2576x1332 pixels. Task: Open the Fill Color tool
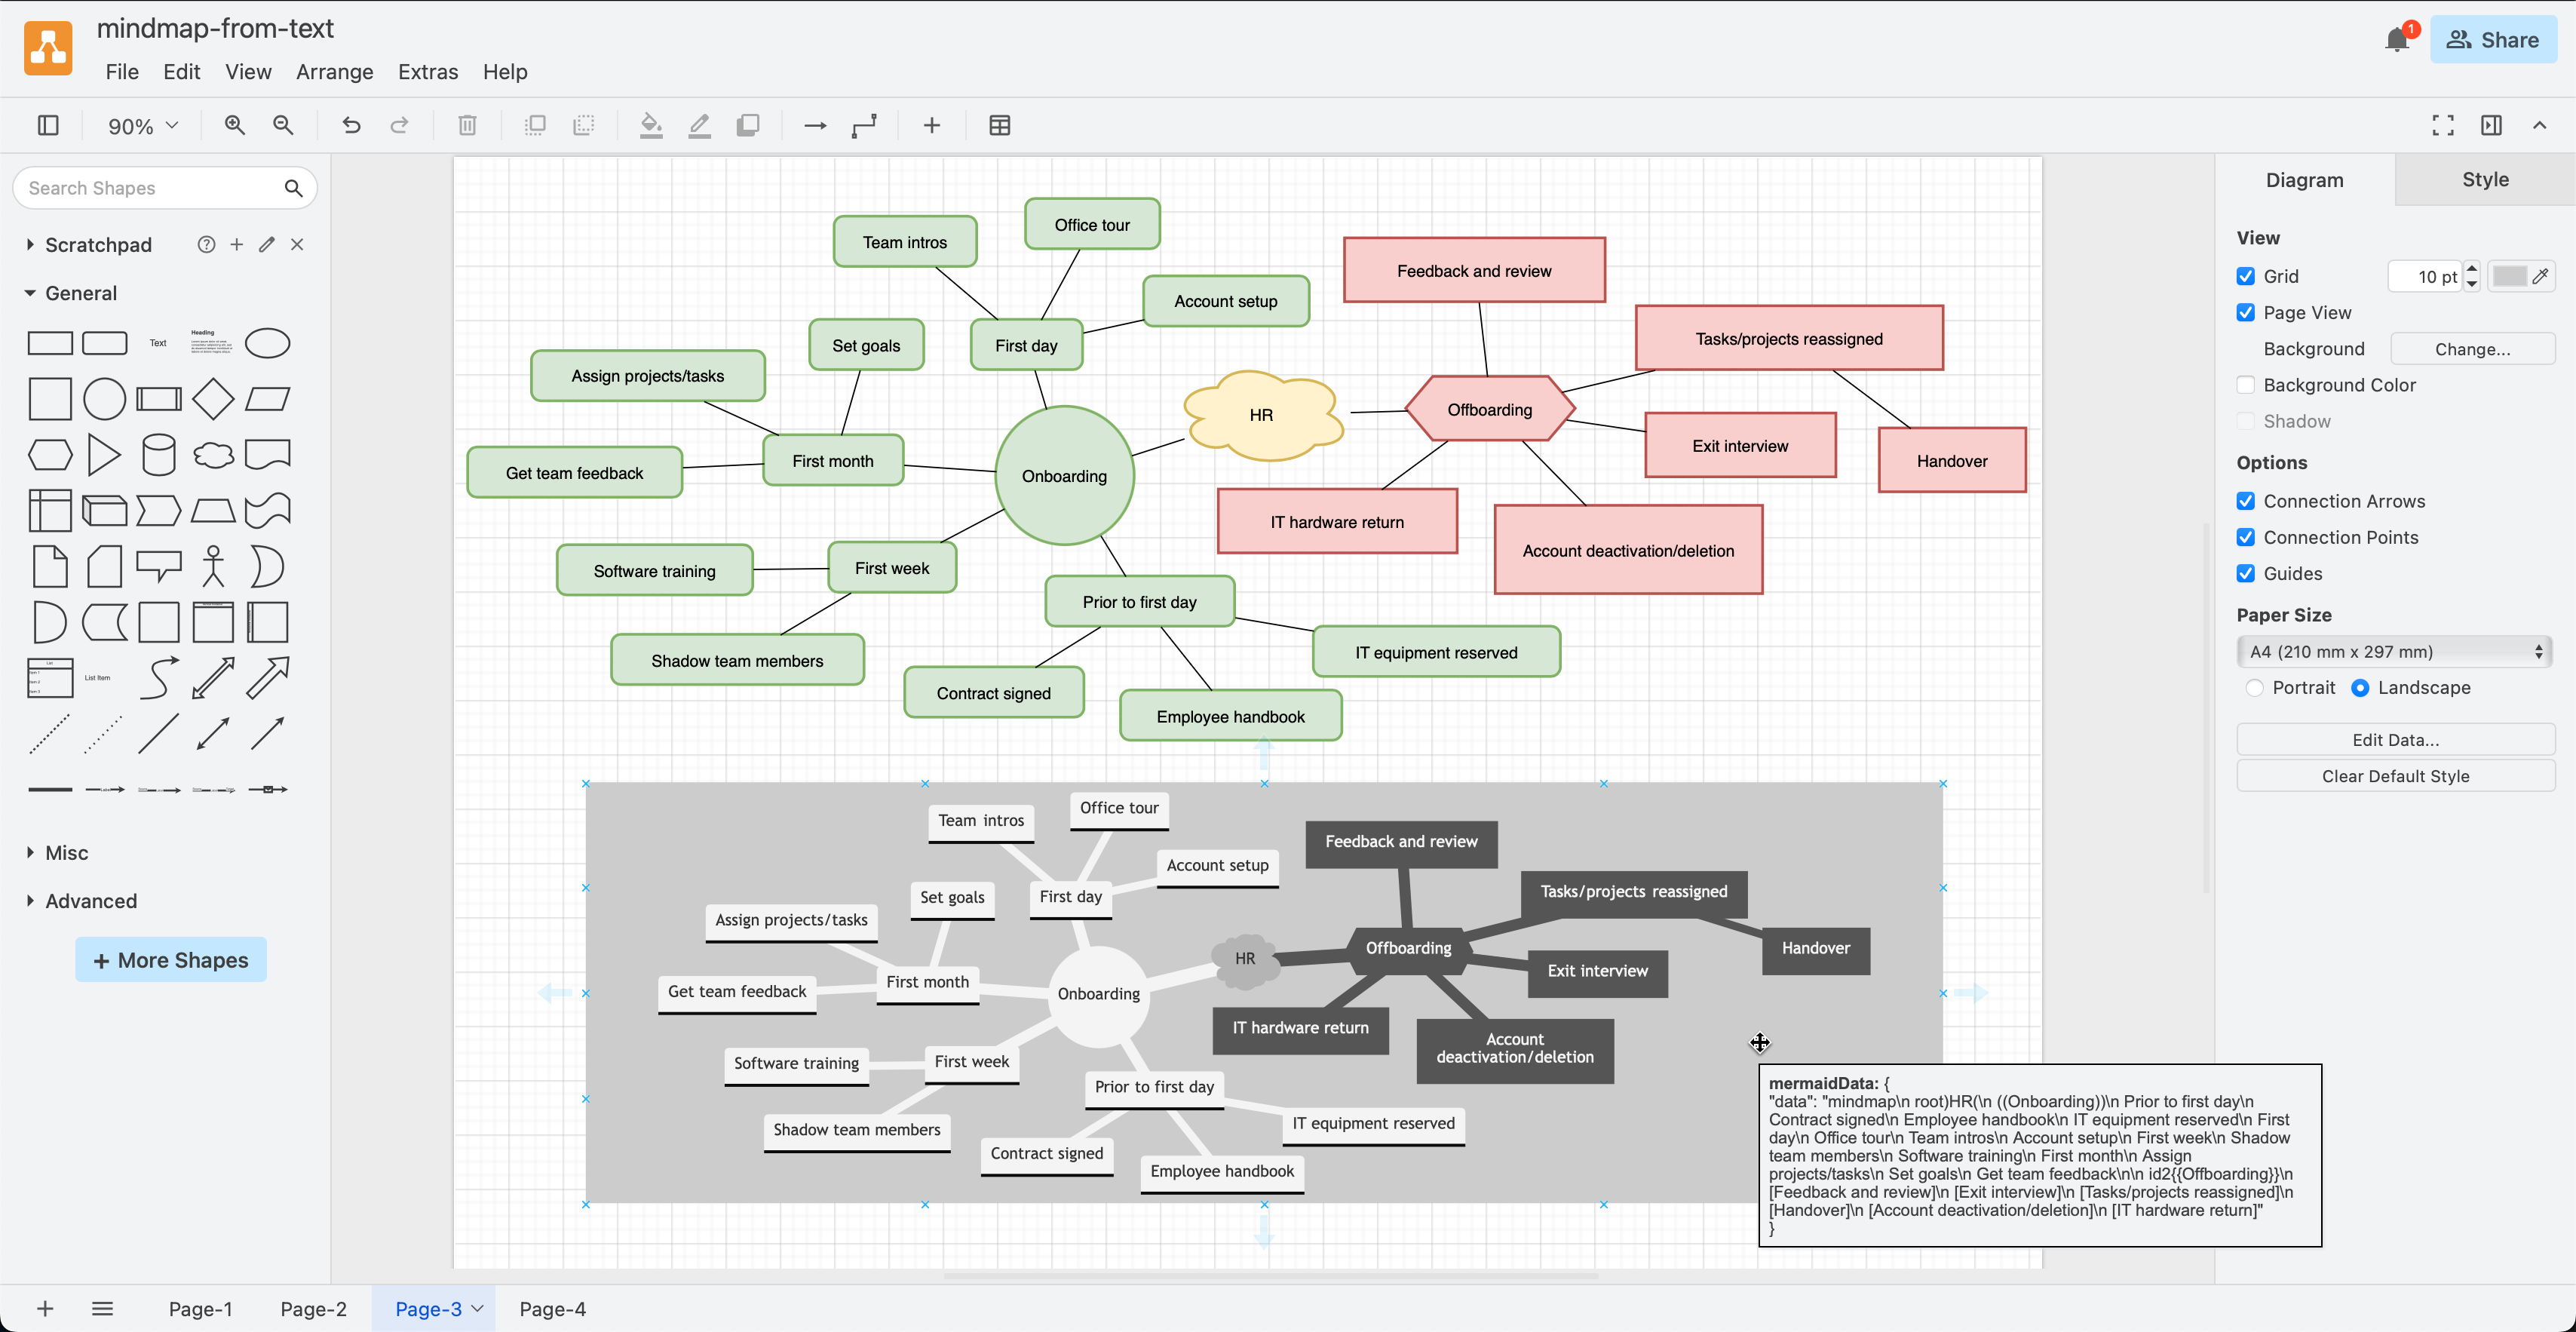651,125
